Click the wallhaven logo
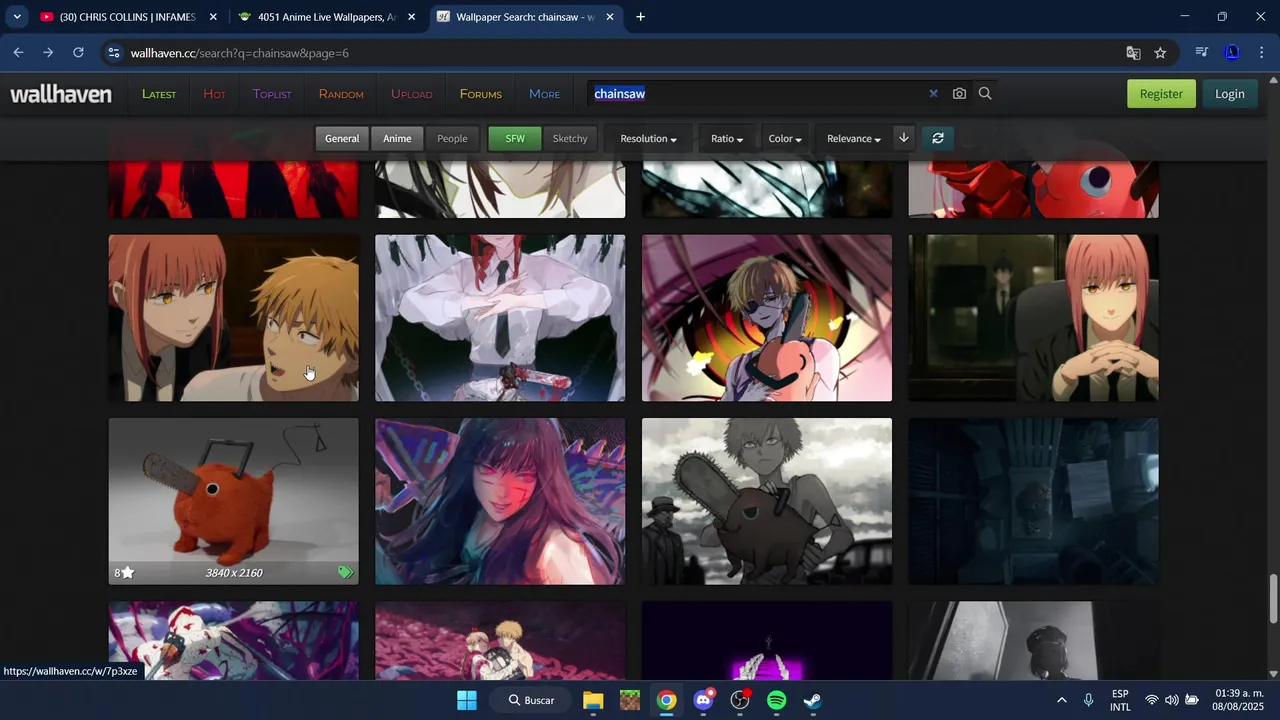 coord(61,94)
